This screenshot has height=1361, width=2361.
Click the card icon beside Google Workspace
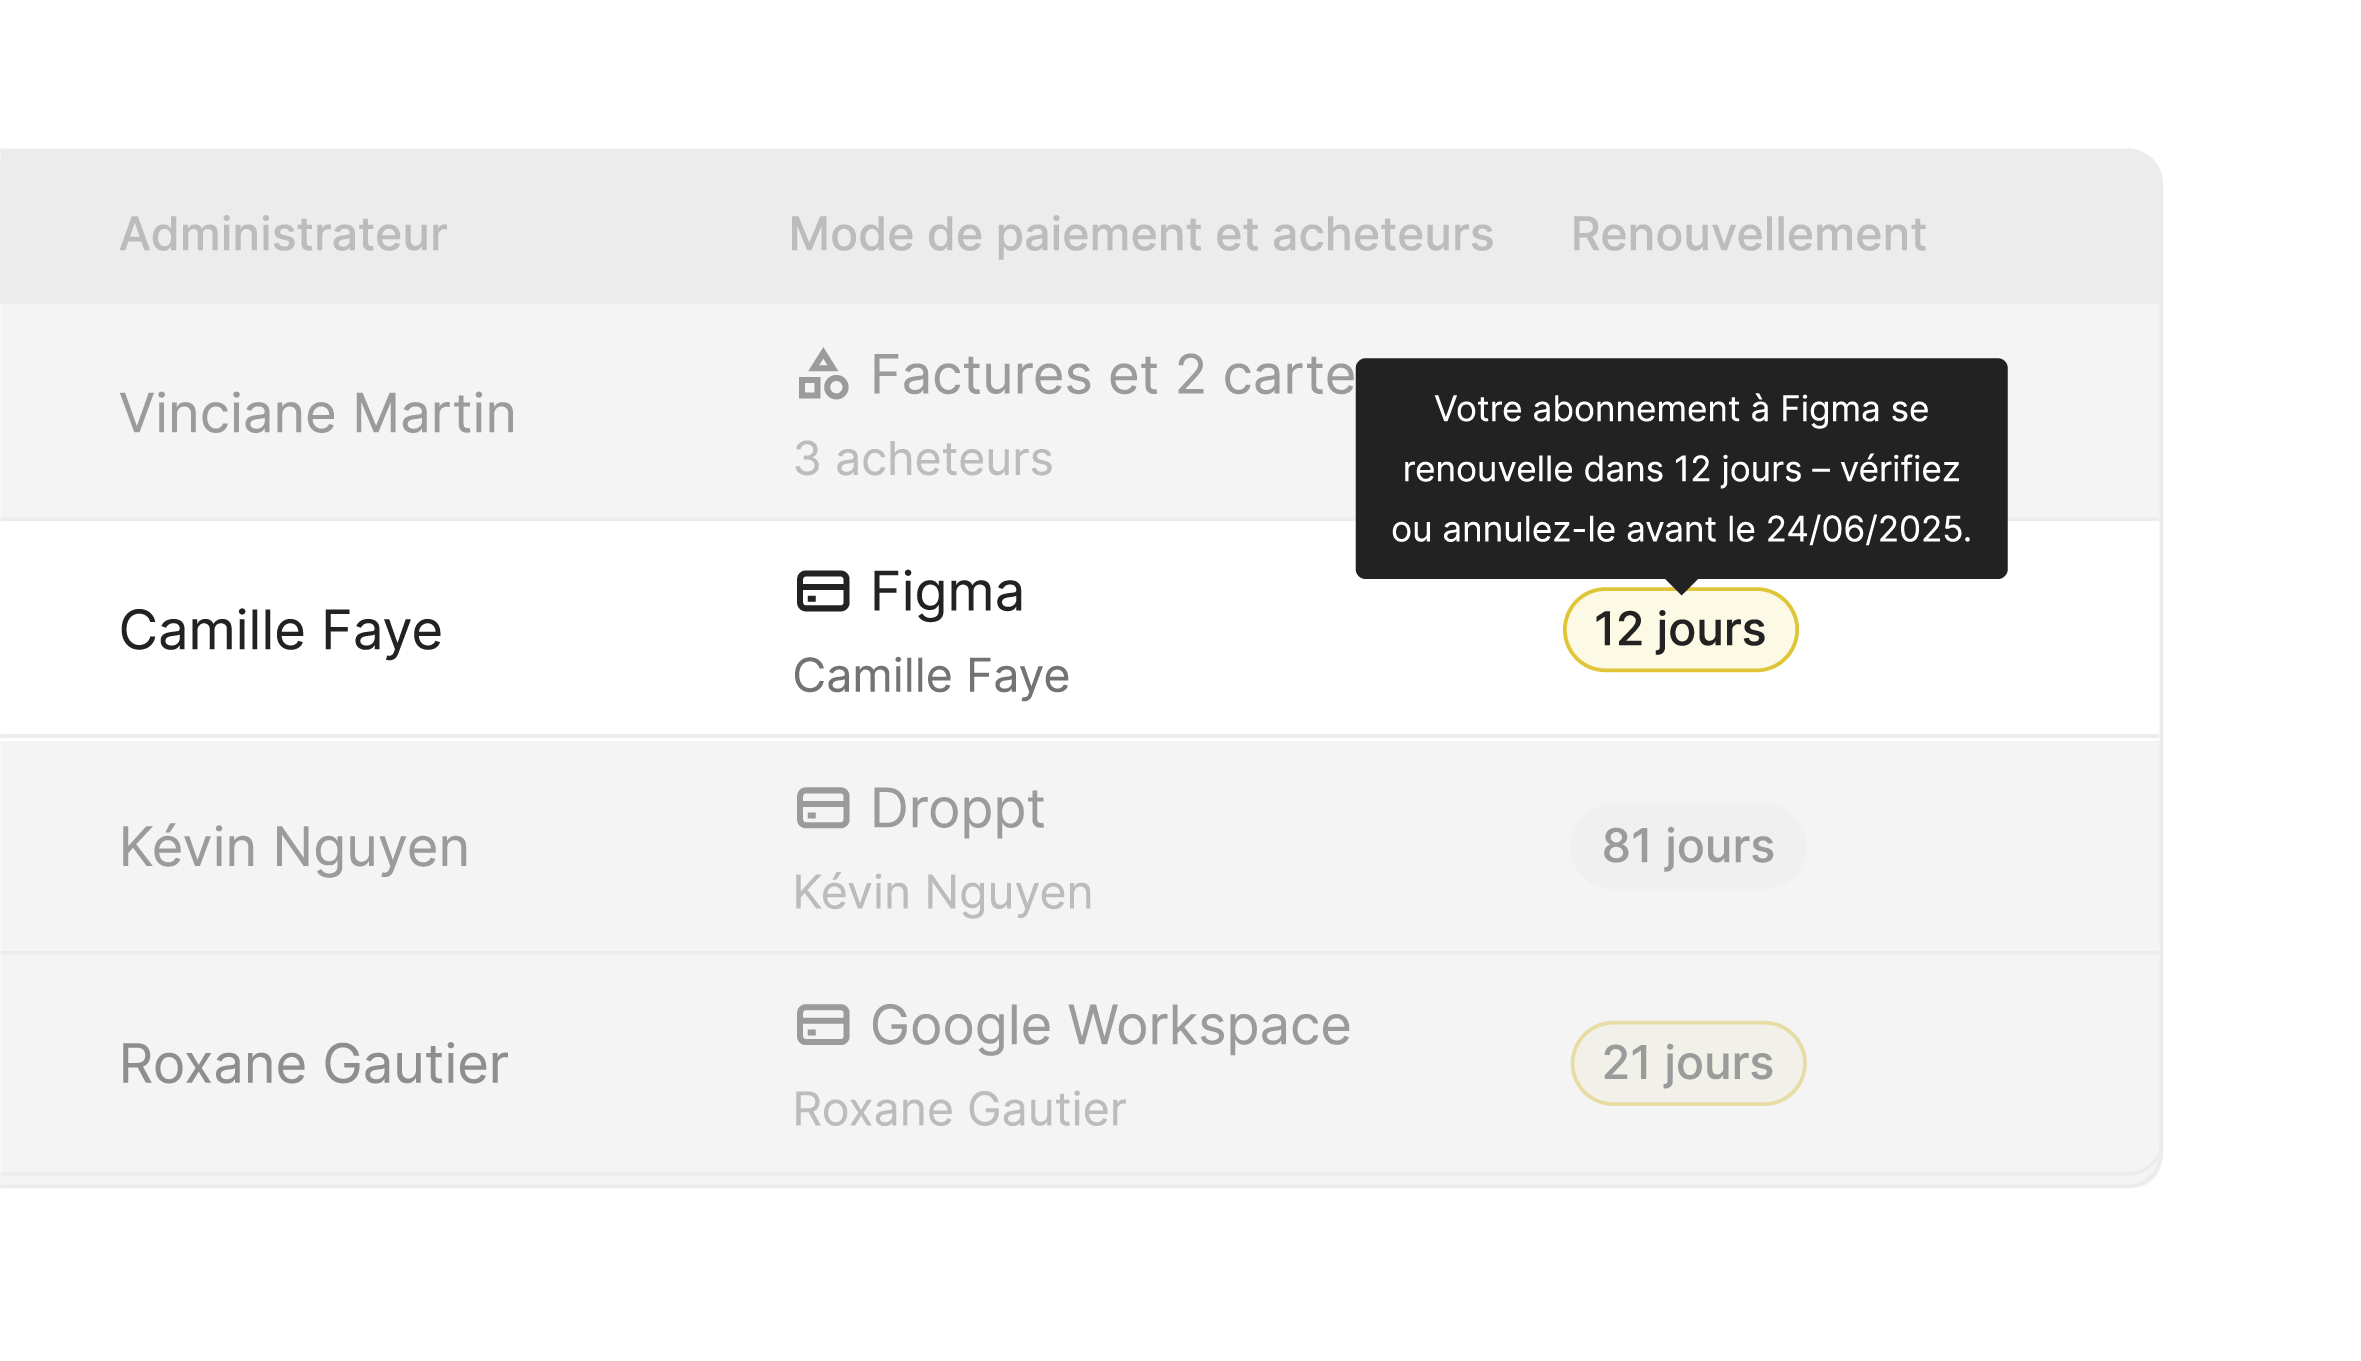click(x=822, y=1025)
